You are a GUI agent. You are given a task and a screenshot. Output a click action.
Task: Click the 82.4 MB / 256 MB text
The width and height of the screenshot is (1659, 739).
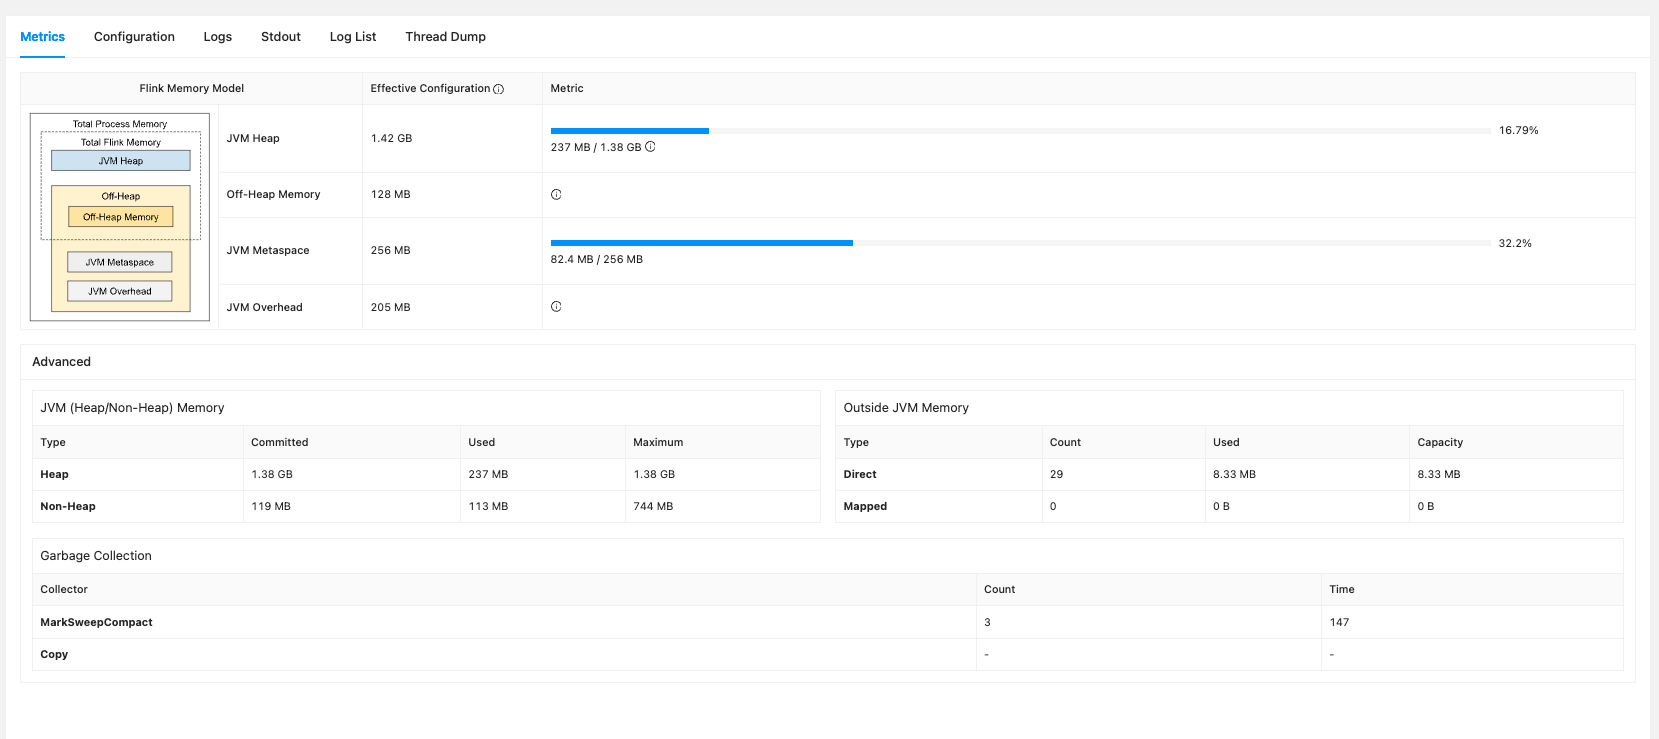point(597,260)
